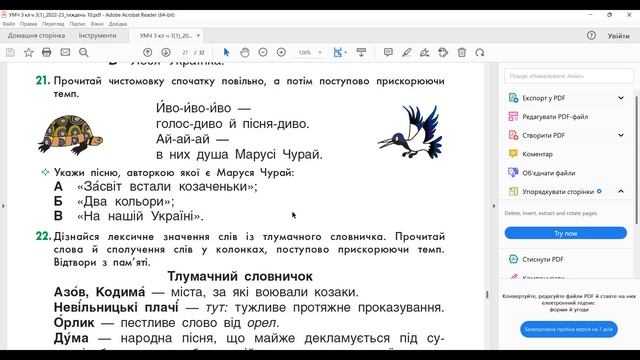Click the document vertical scrollbar handle
640x360 pixels.
point(487,294)
